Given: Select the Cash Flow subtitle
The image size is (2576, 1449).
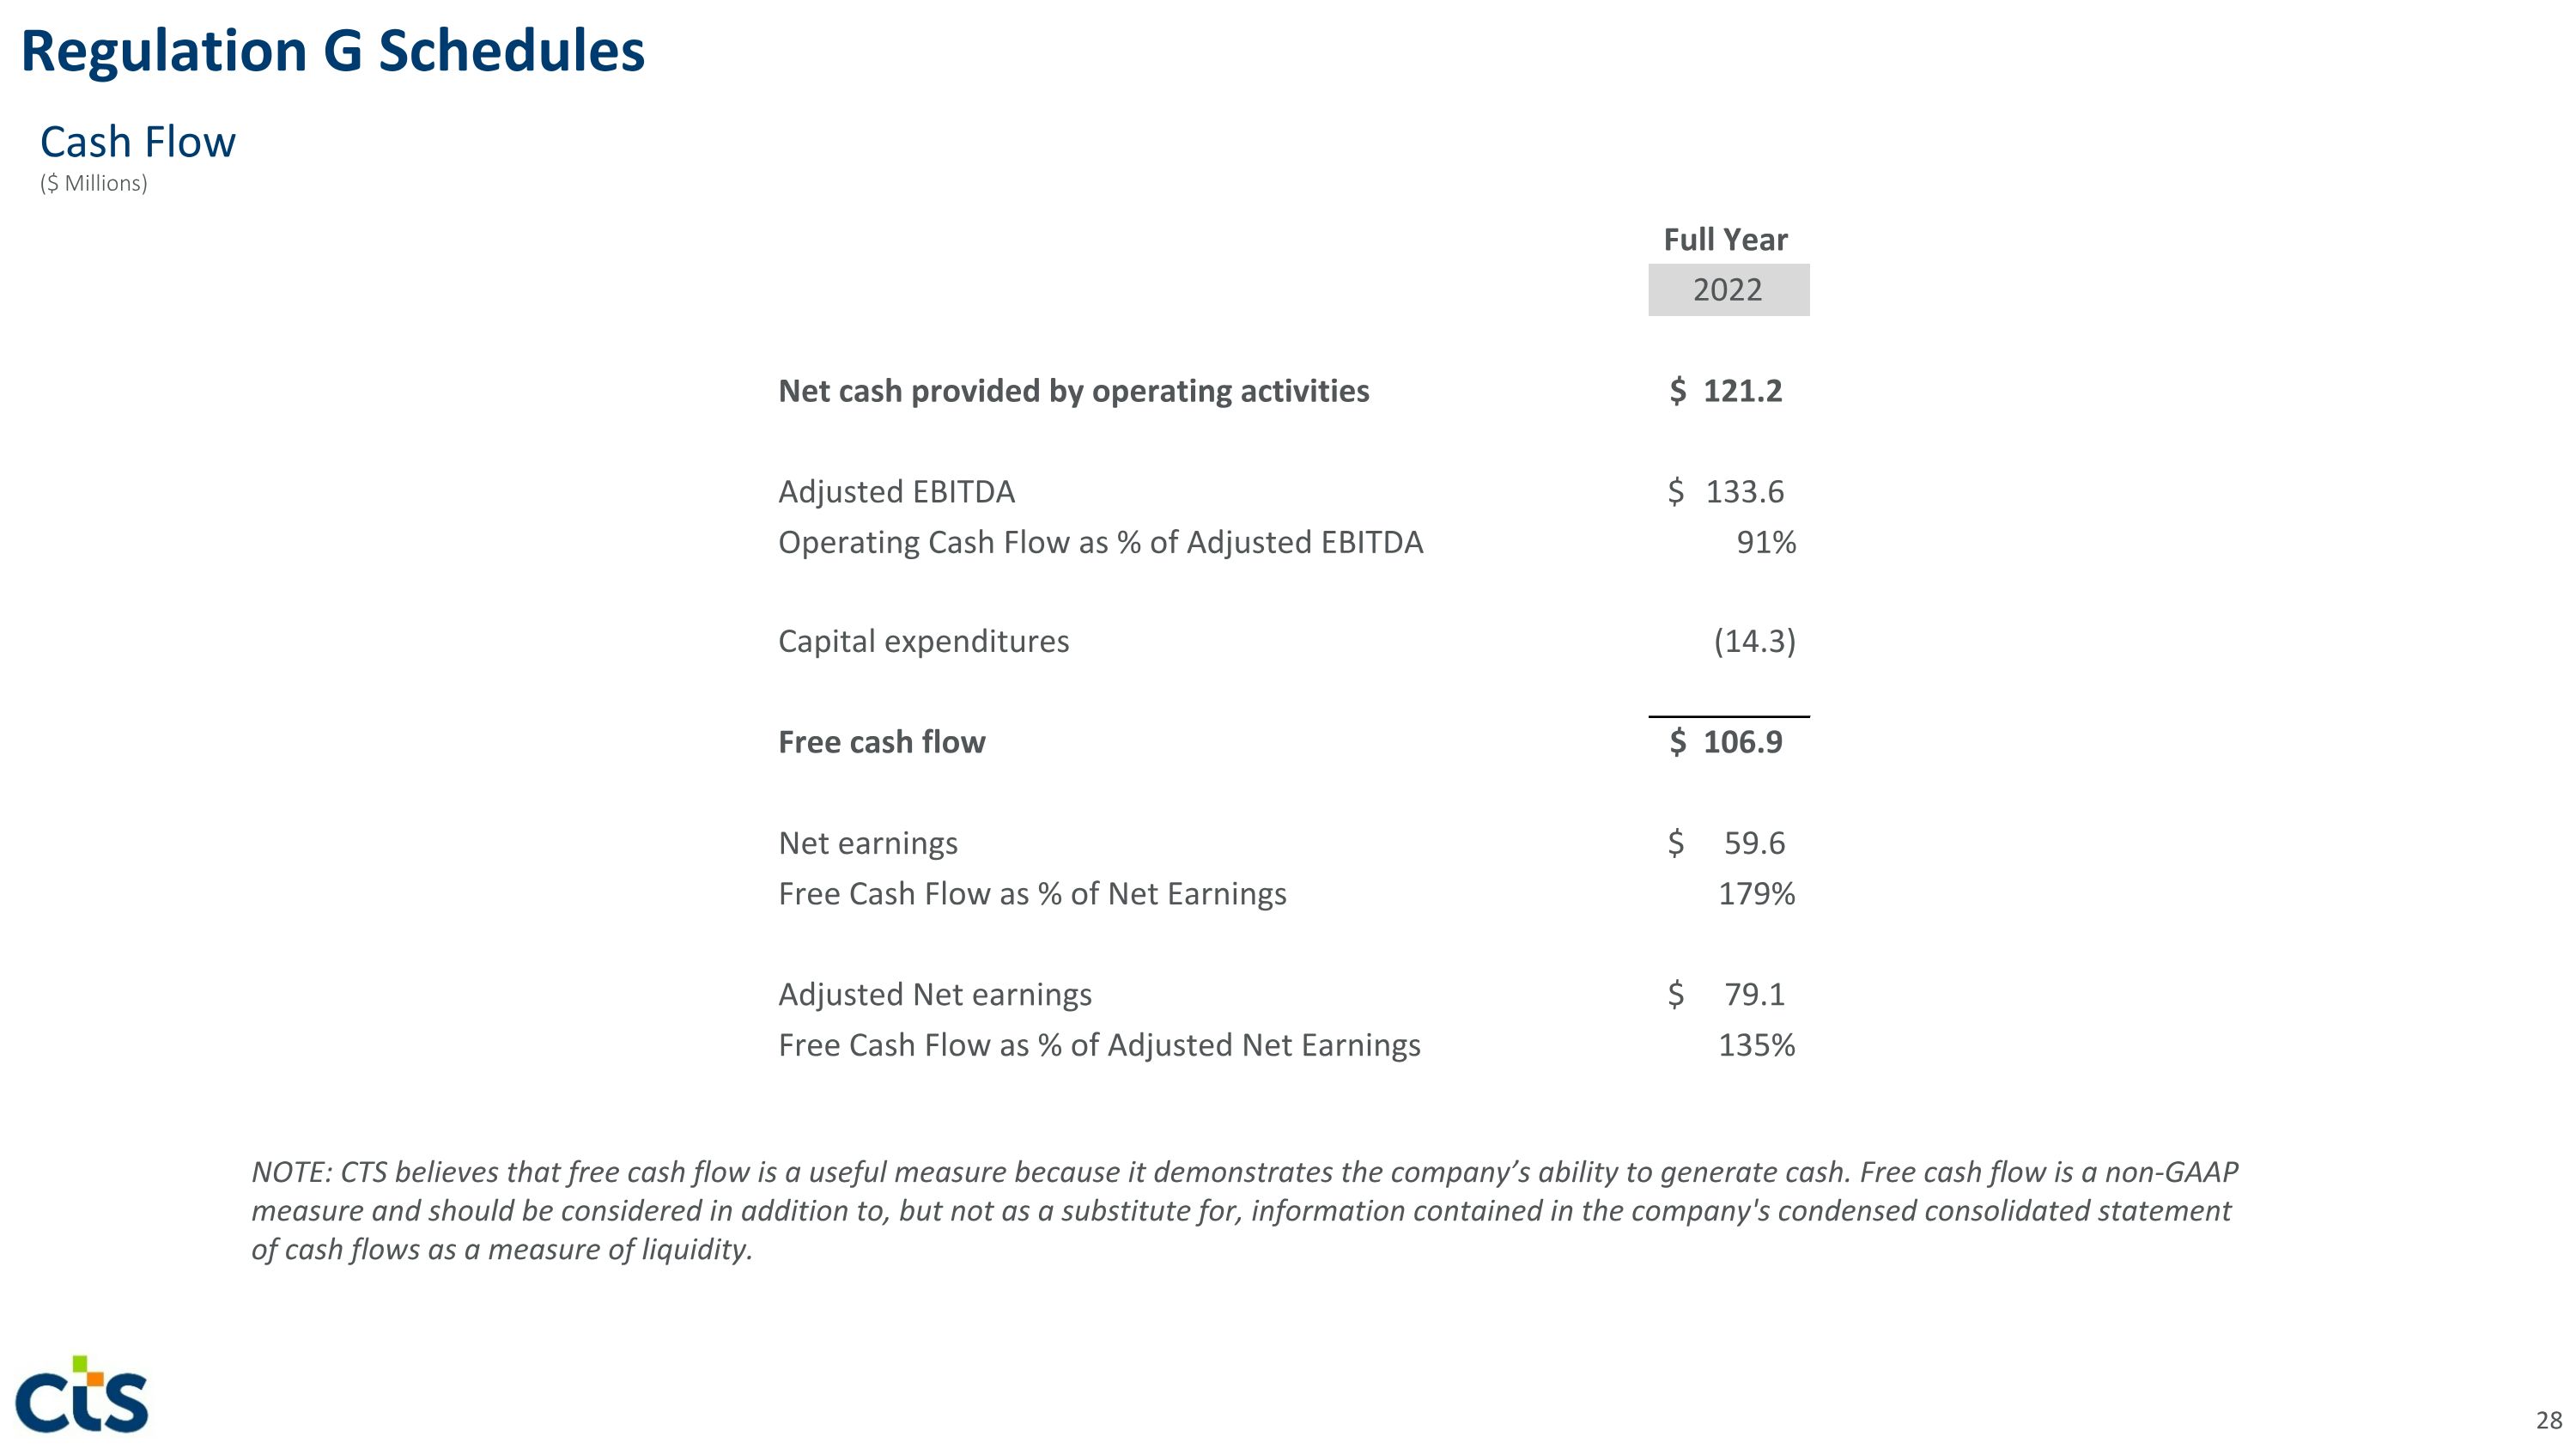Looking at the screenshot, I should click(138, 142).
